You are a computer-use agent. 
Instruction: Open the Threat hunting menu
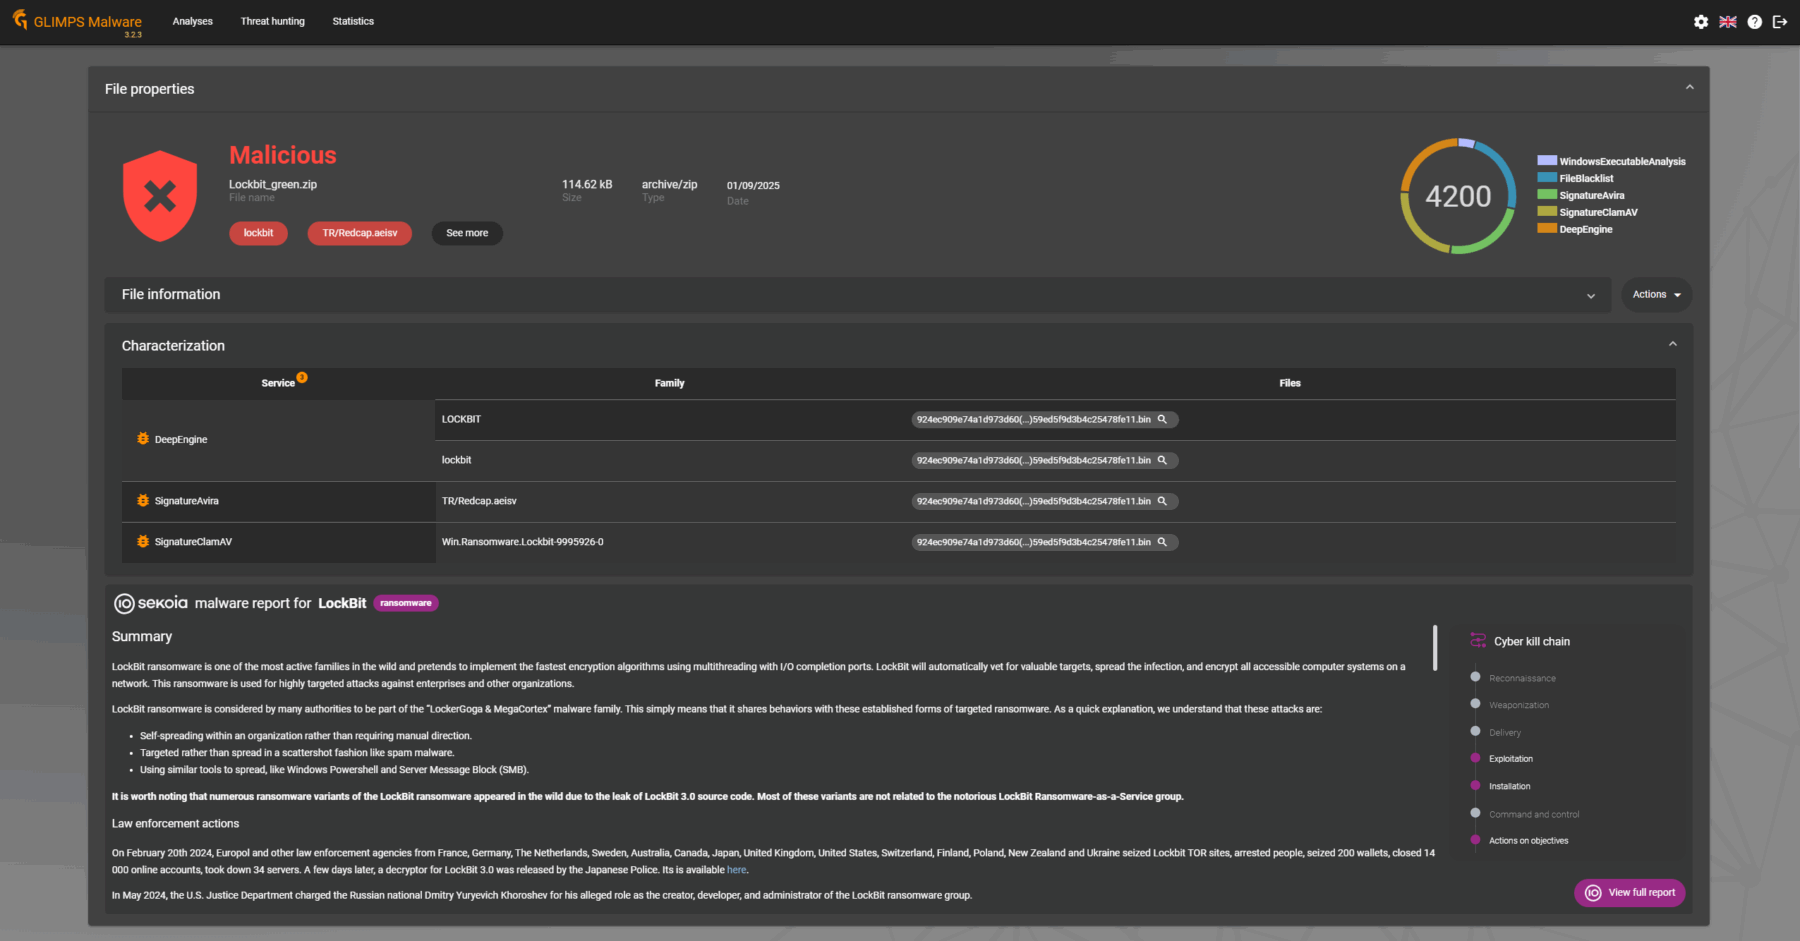tap(273, 21)
